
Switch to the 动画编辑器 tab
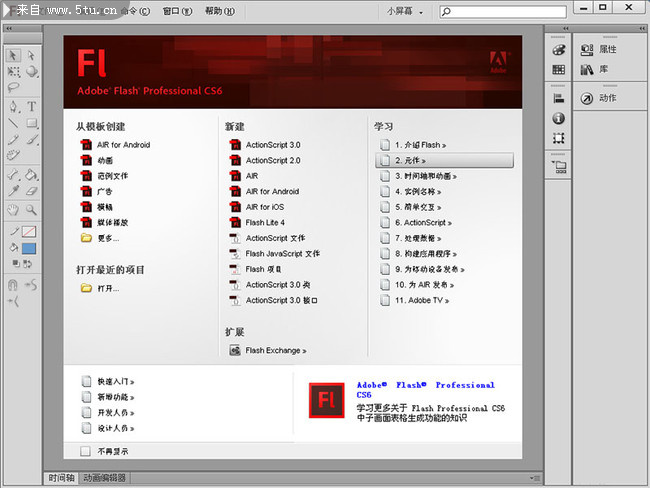(x=104, y=478)
